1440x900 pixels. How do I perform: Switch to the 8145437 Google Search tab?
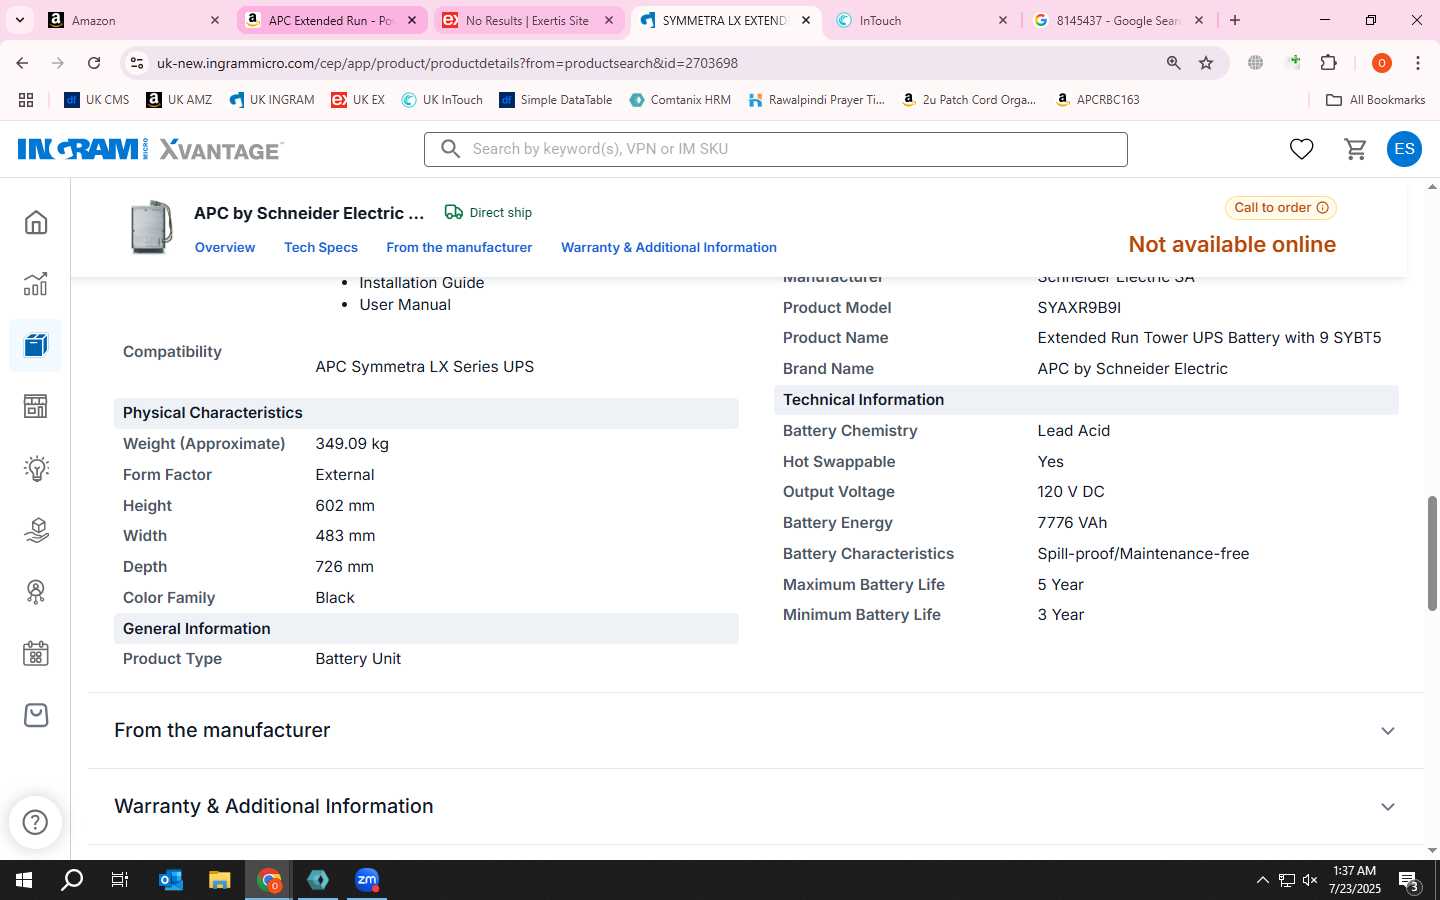point(1119,20)
